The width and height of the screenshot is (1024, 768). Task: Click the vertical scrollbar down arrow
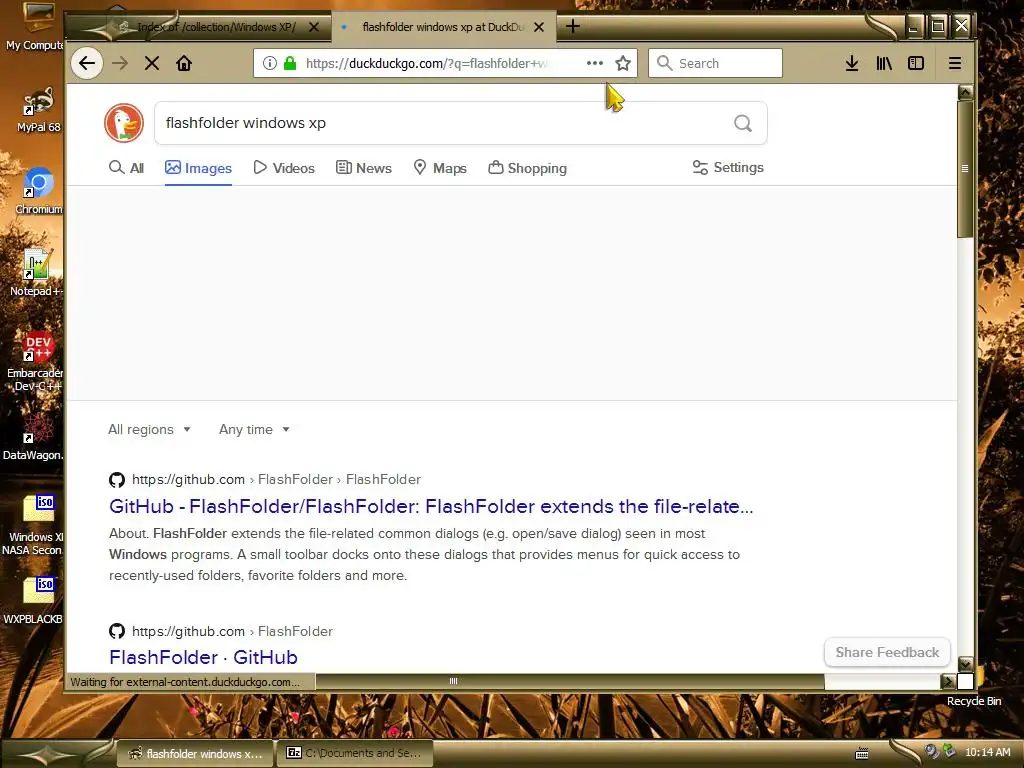[965, 664]
